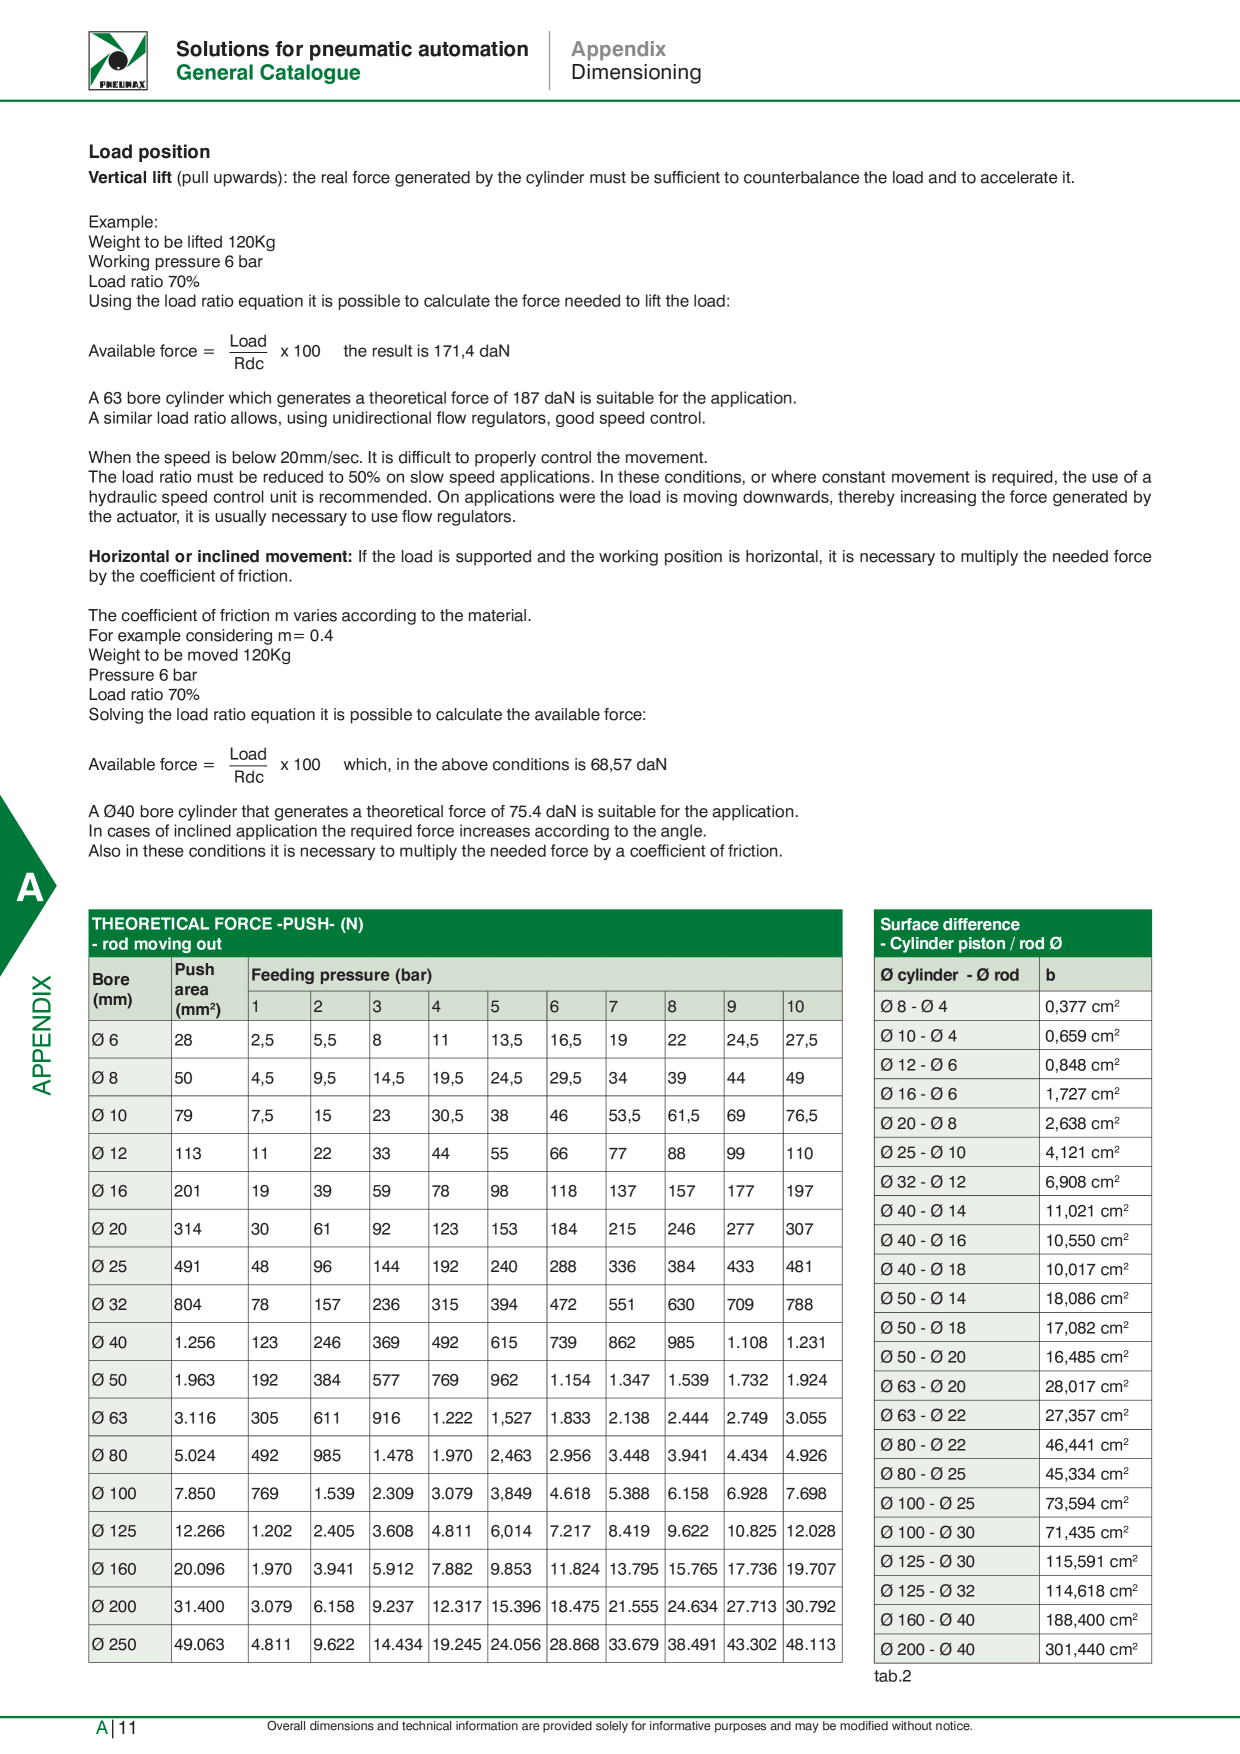
Task: Click the 'Appendix' header label
Action: point(618,49)
